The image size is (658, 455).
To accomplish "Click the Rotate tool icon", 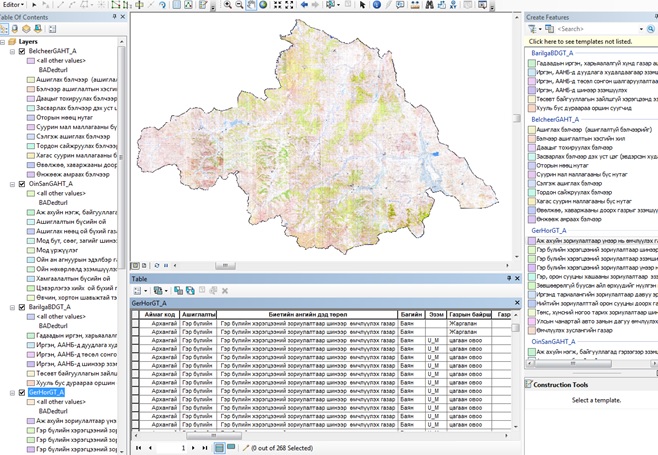I will pyautogui.click(x=162, y=5).
